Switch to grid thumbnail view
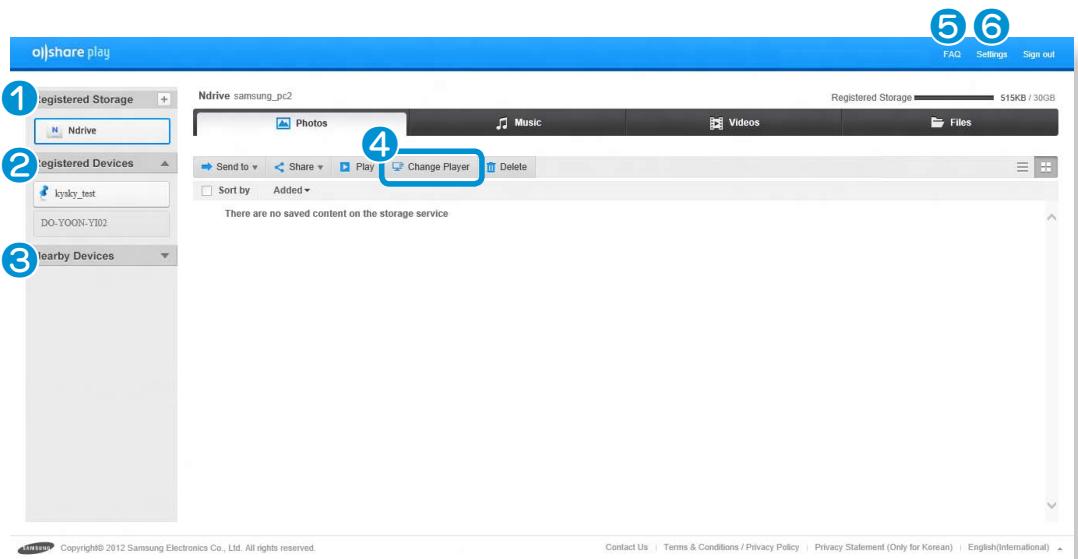The width and height of the screenshot is (1078, 559). [1046, 167]
